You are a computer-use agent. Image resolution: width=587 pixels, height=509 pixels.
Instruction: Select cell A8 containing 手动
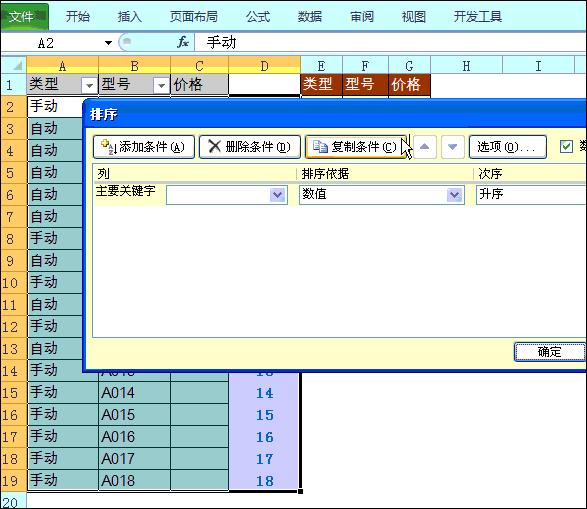(x=55, y=238)
